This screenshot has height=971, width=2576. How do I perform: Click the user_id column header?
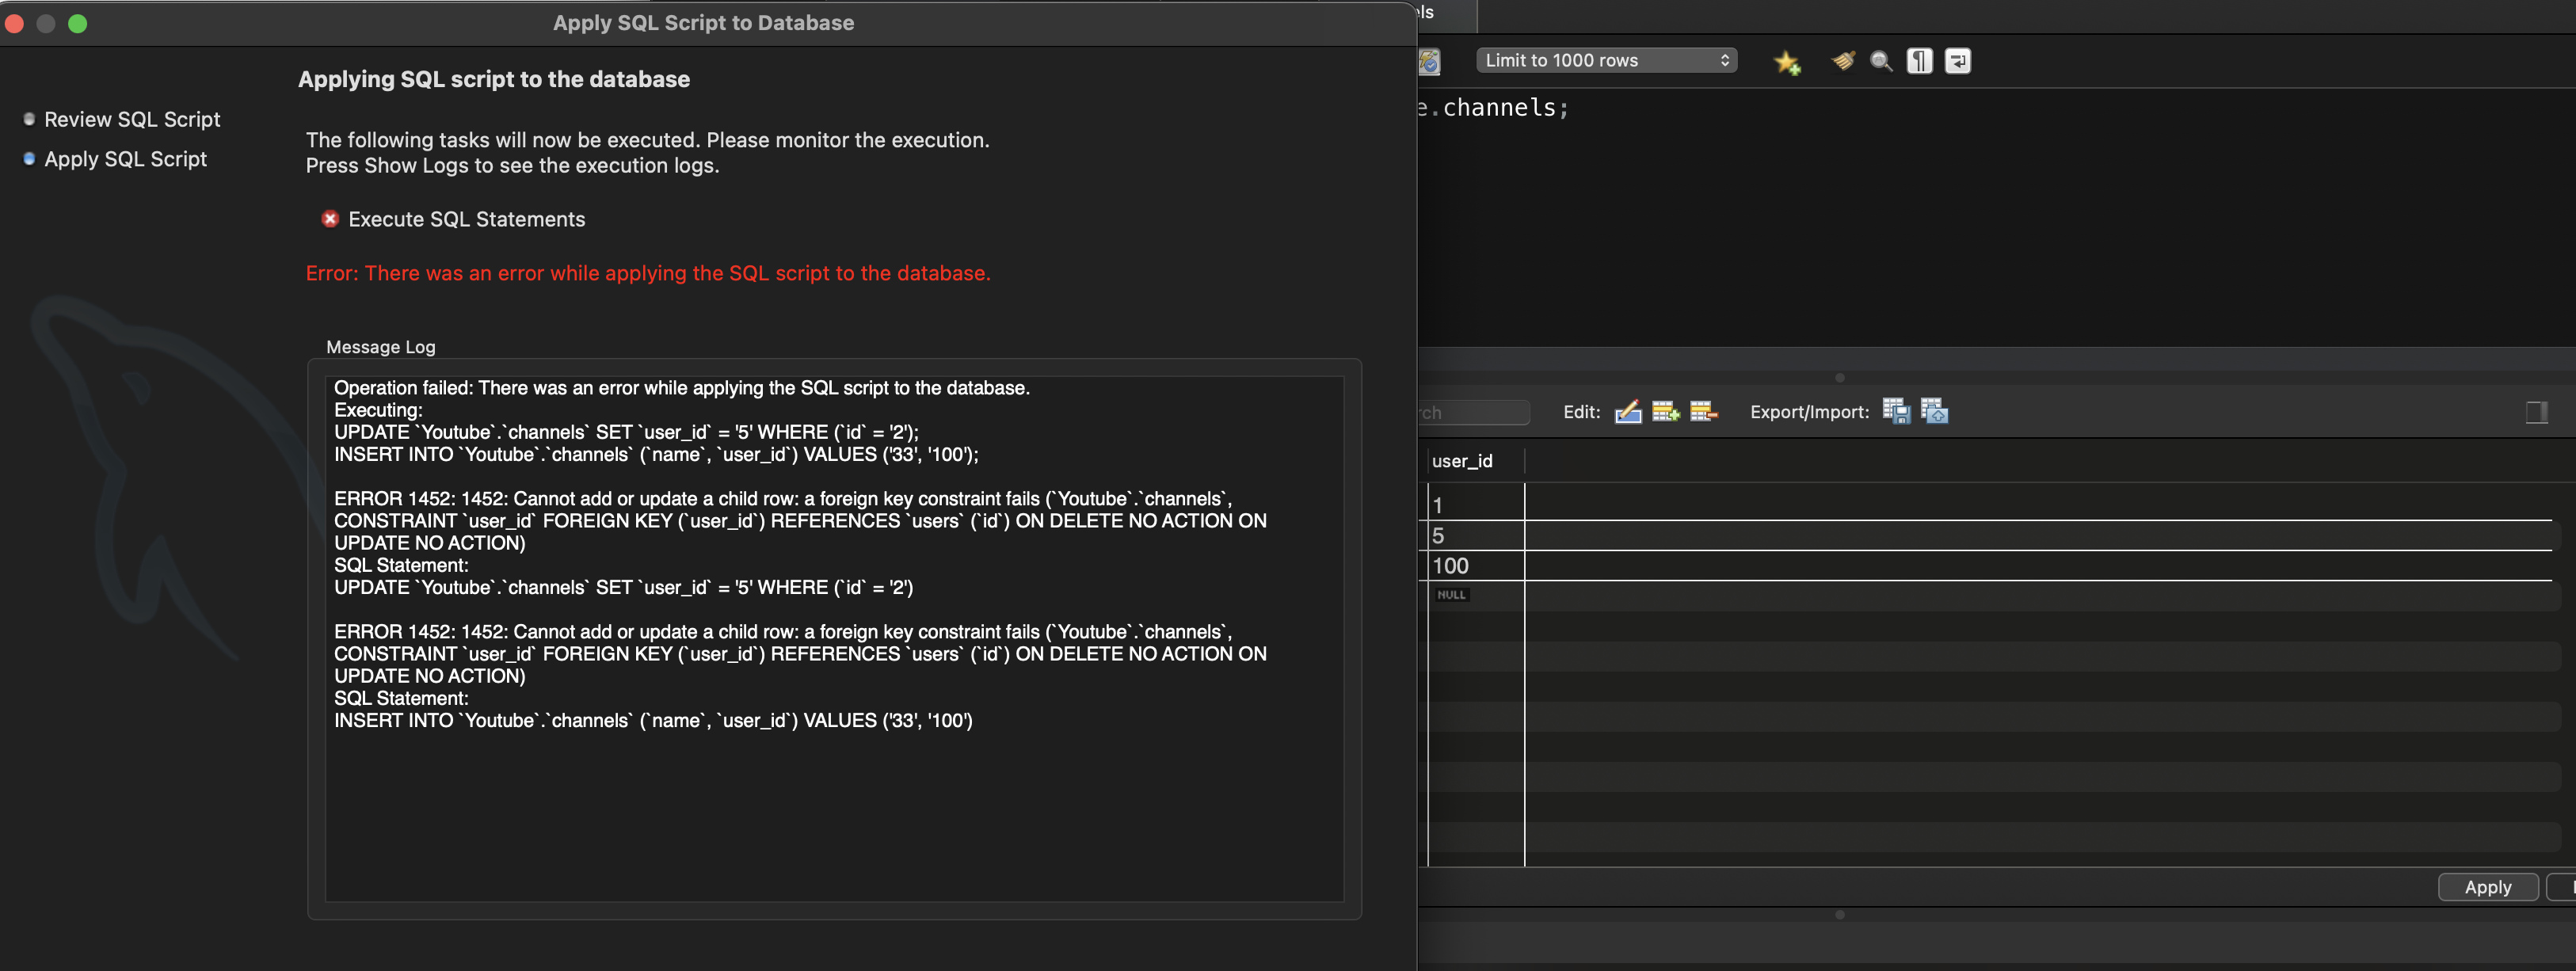tap(1462, 461)
